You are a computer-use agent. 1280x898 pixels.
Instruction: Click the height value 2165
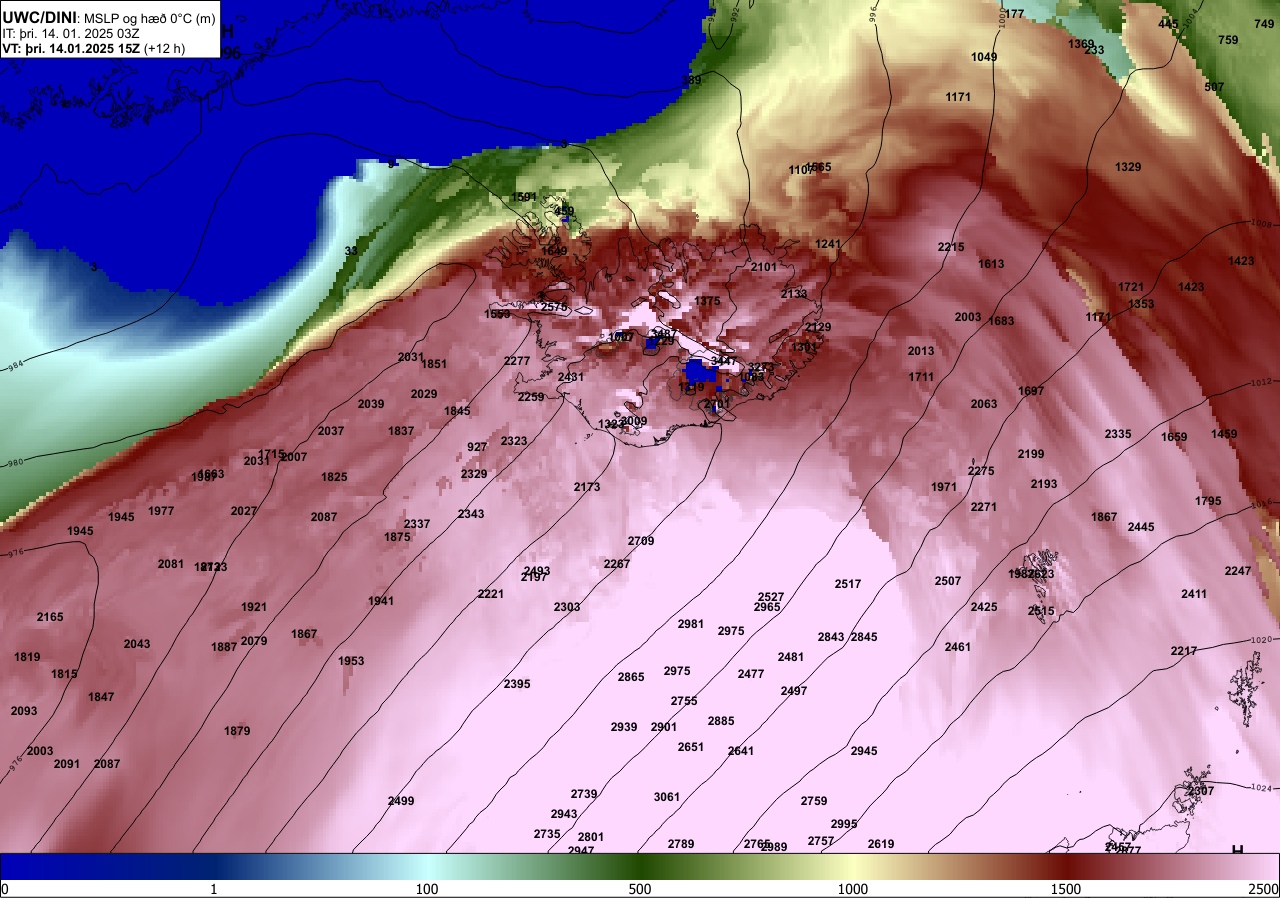click(50, 617)
